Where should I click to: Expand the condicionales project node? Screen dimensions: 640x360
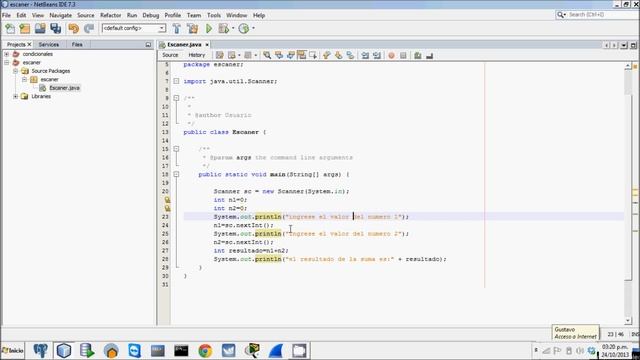click(7, 54)
